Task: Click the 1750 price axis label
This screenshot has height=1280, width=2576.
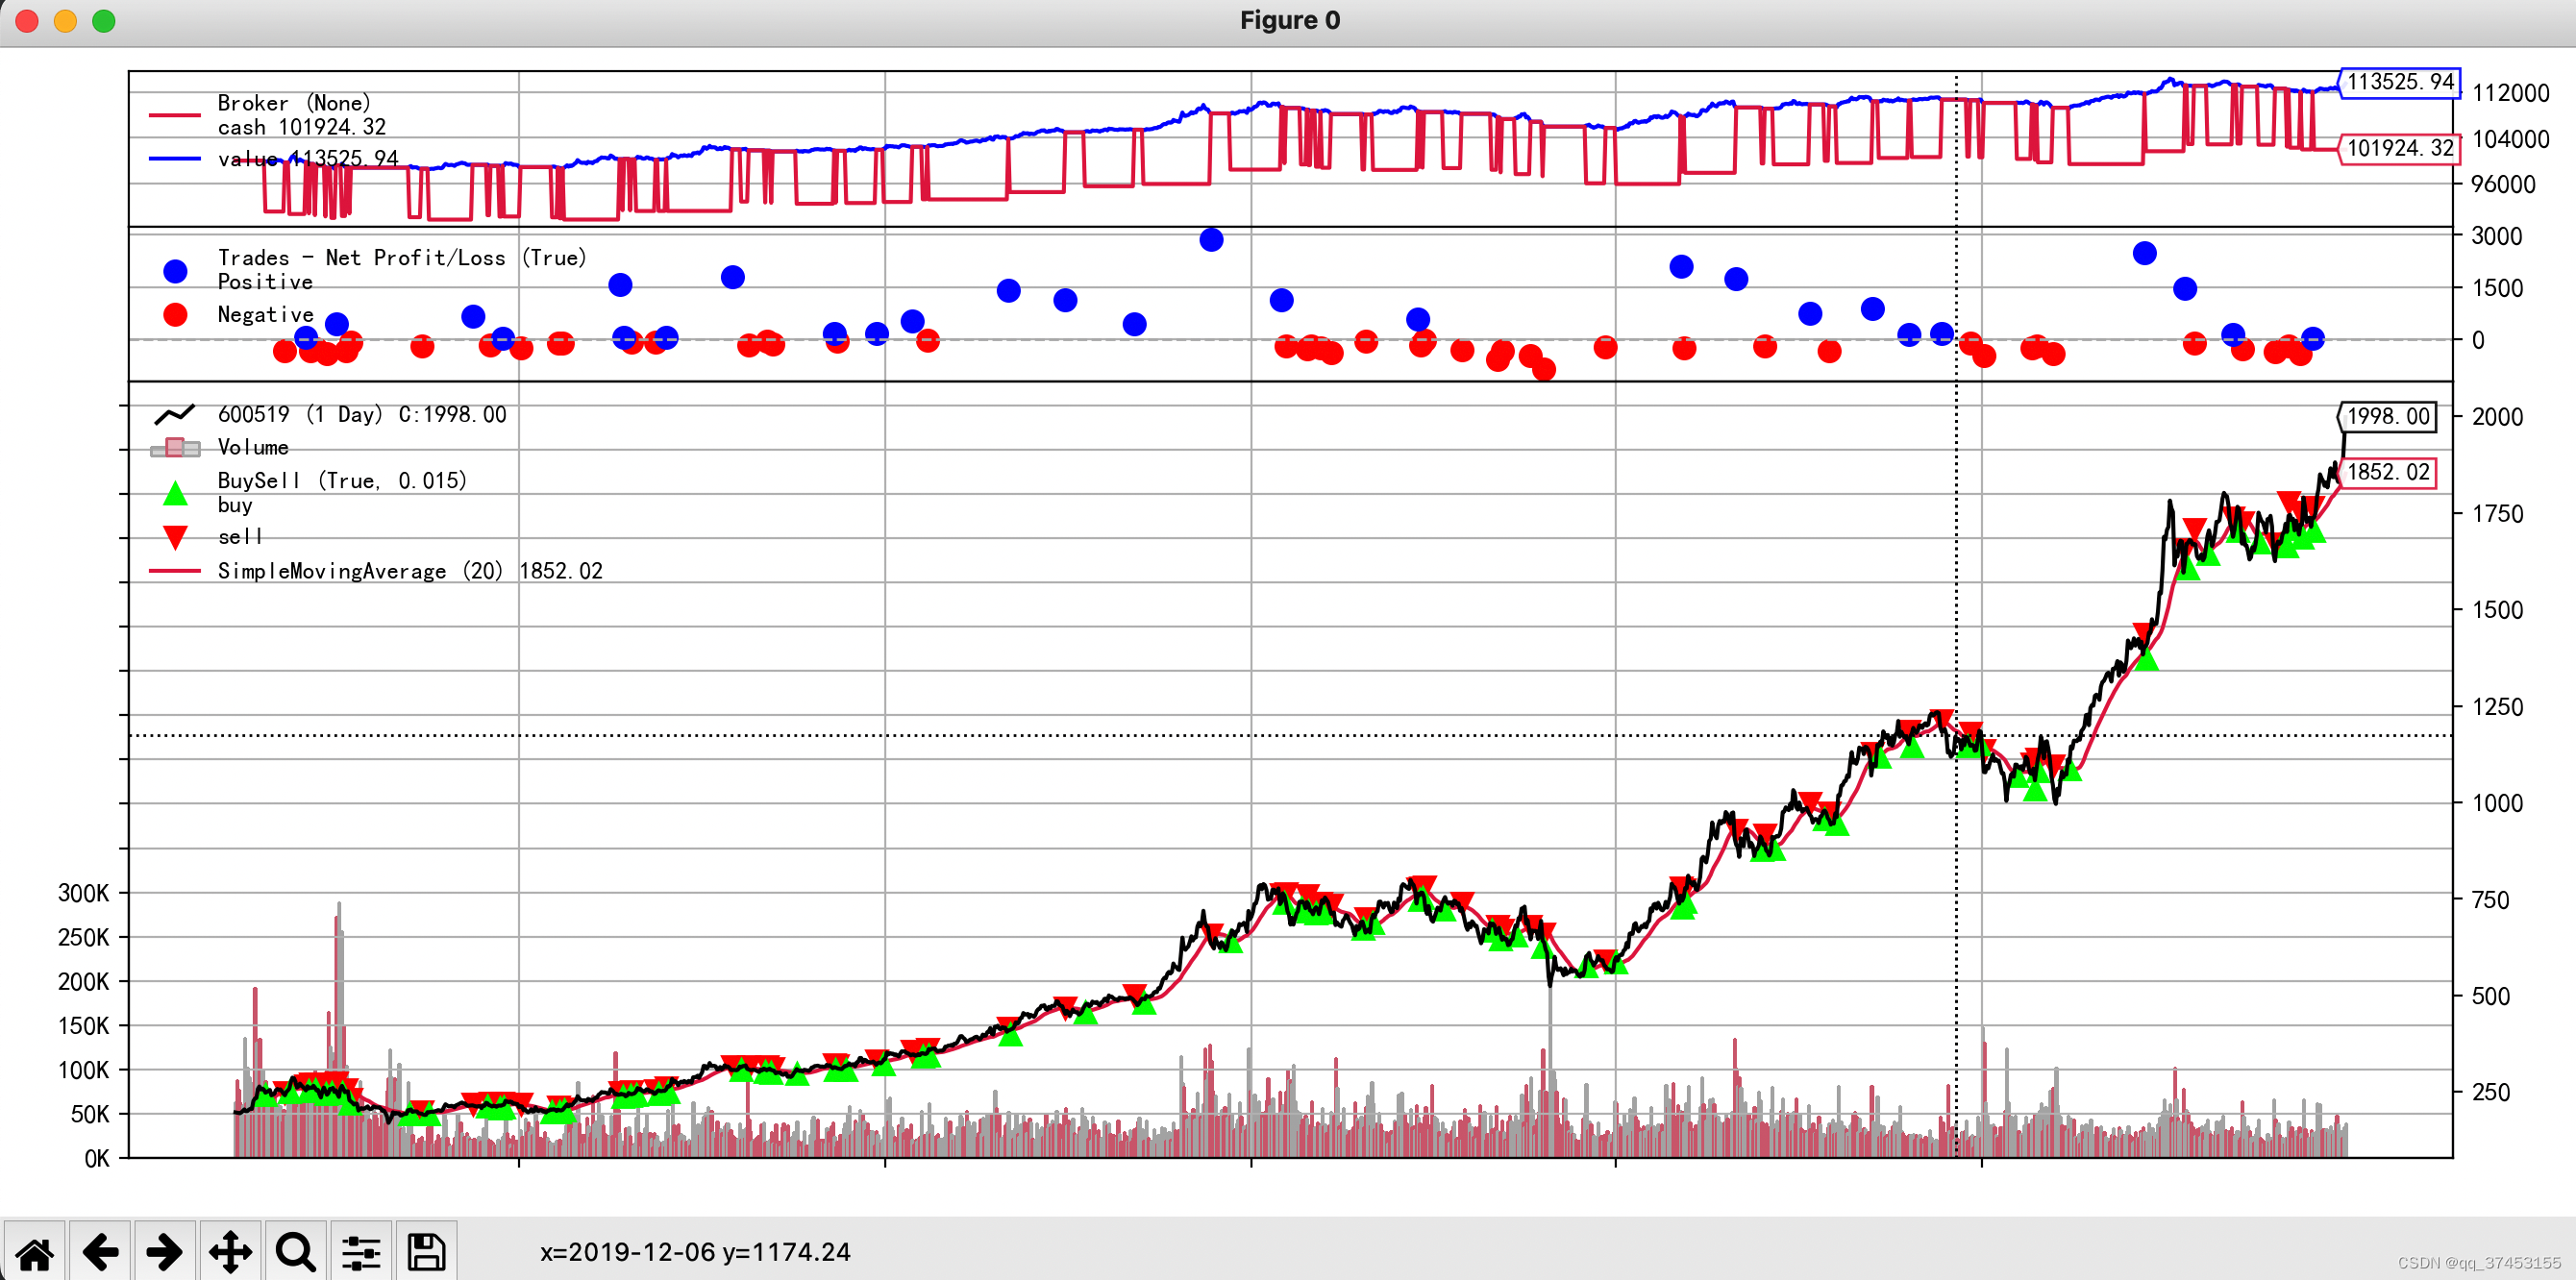Action: point(2496,514)
